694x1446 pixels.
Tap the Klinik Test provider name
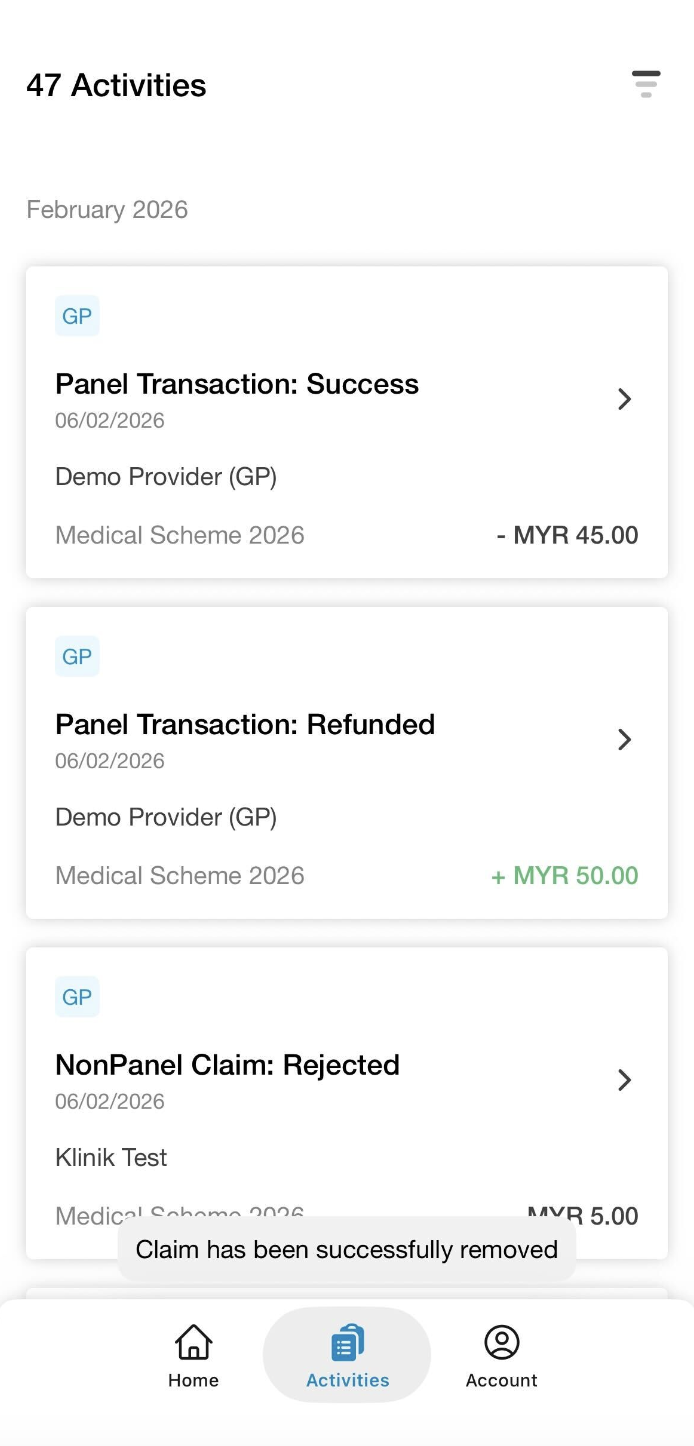(x=111, y=1157)
